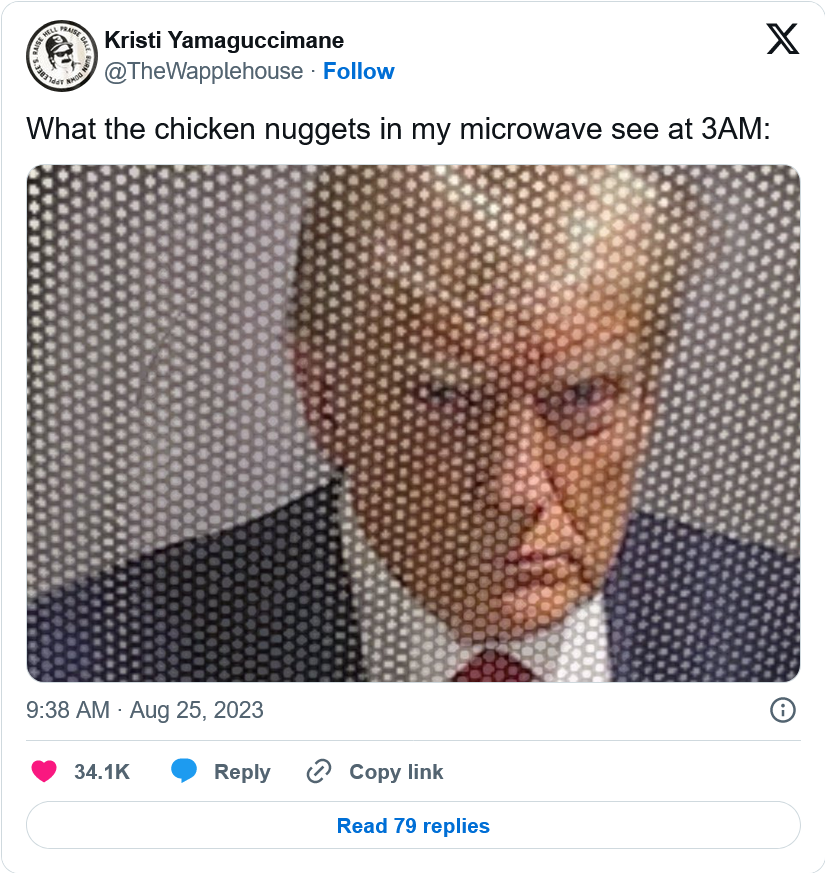Click the blue reply speech bubble icon
The width and height of the screenshot is (825, 873).
pyautogui.click(x=184, y=772)
